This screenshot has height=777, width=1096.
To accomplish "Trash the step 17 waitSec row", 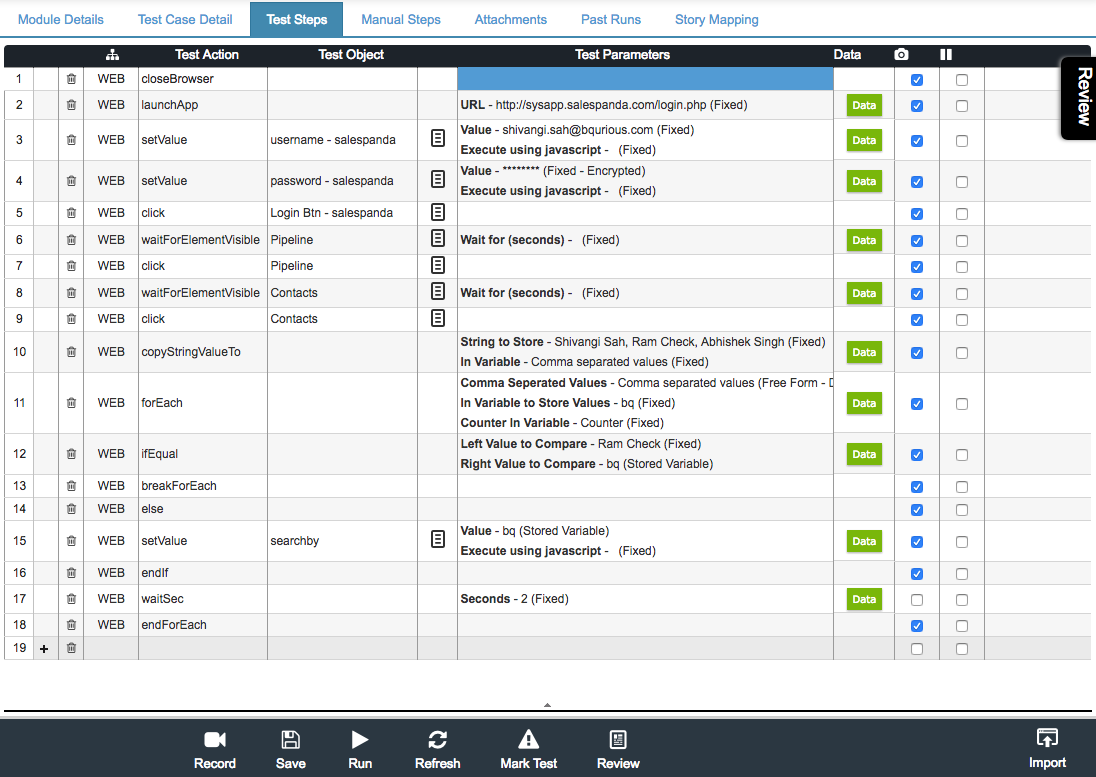I will point(71,599).
